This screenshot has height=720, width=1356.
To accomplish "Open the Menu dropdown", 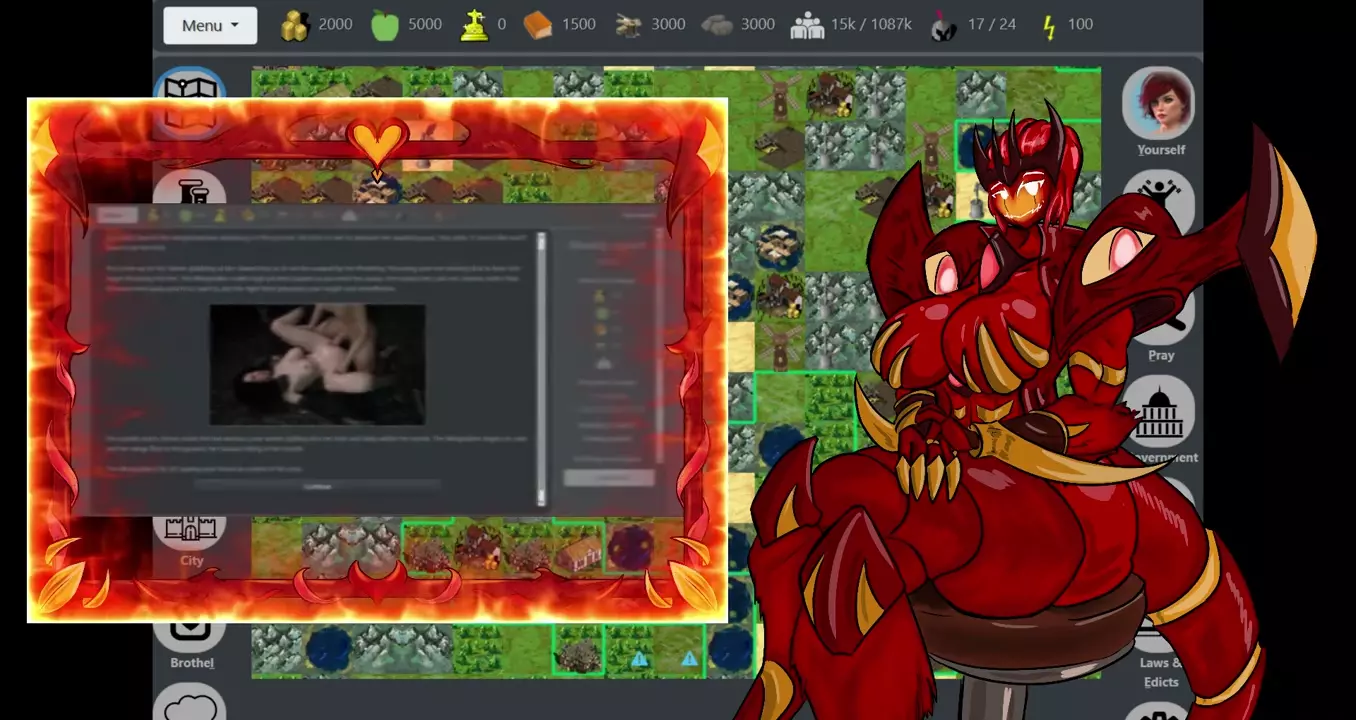I will [x=210, y=25].
